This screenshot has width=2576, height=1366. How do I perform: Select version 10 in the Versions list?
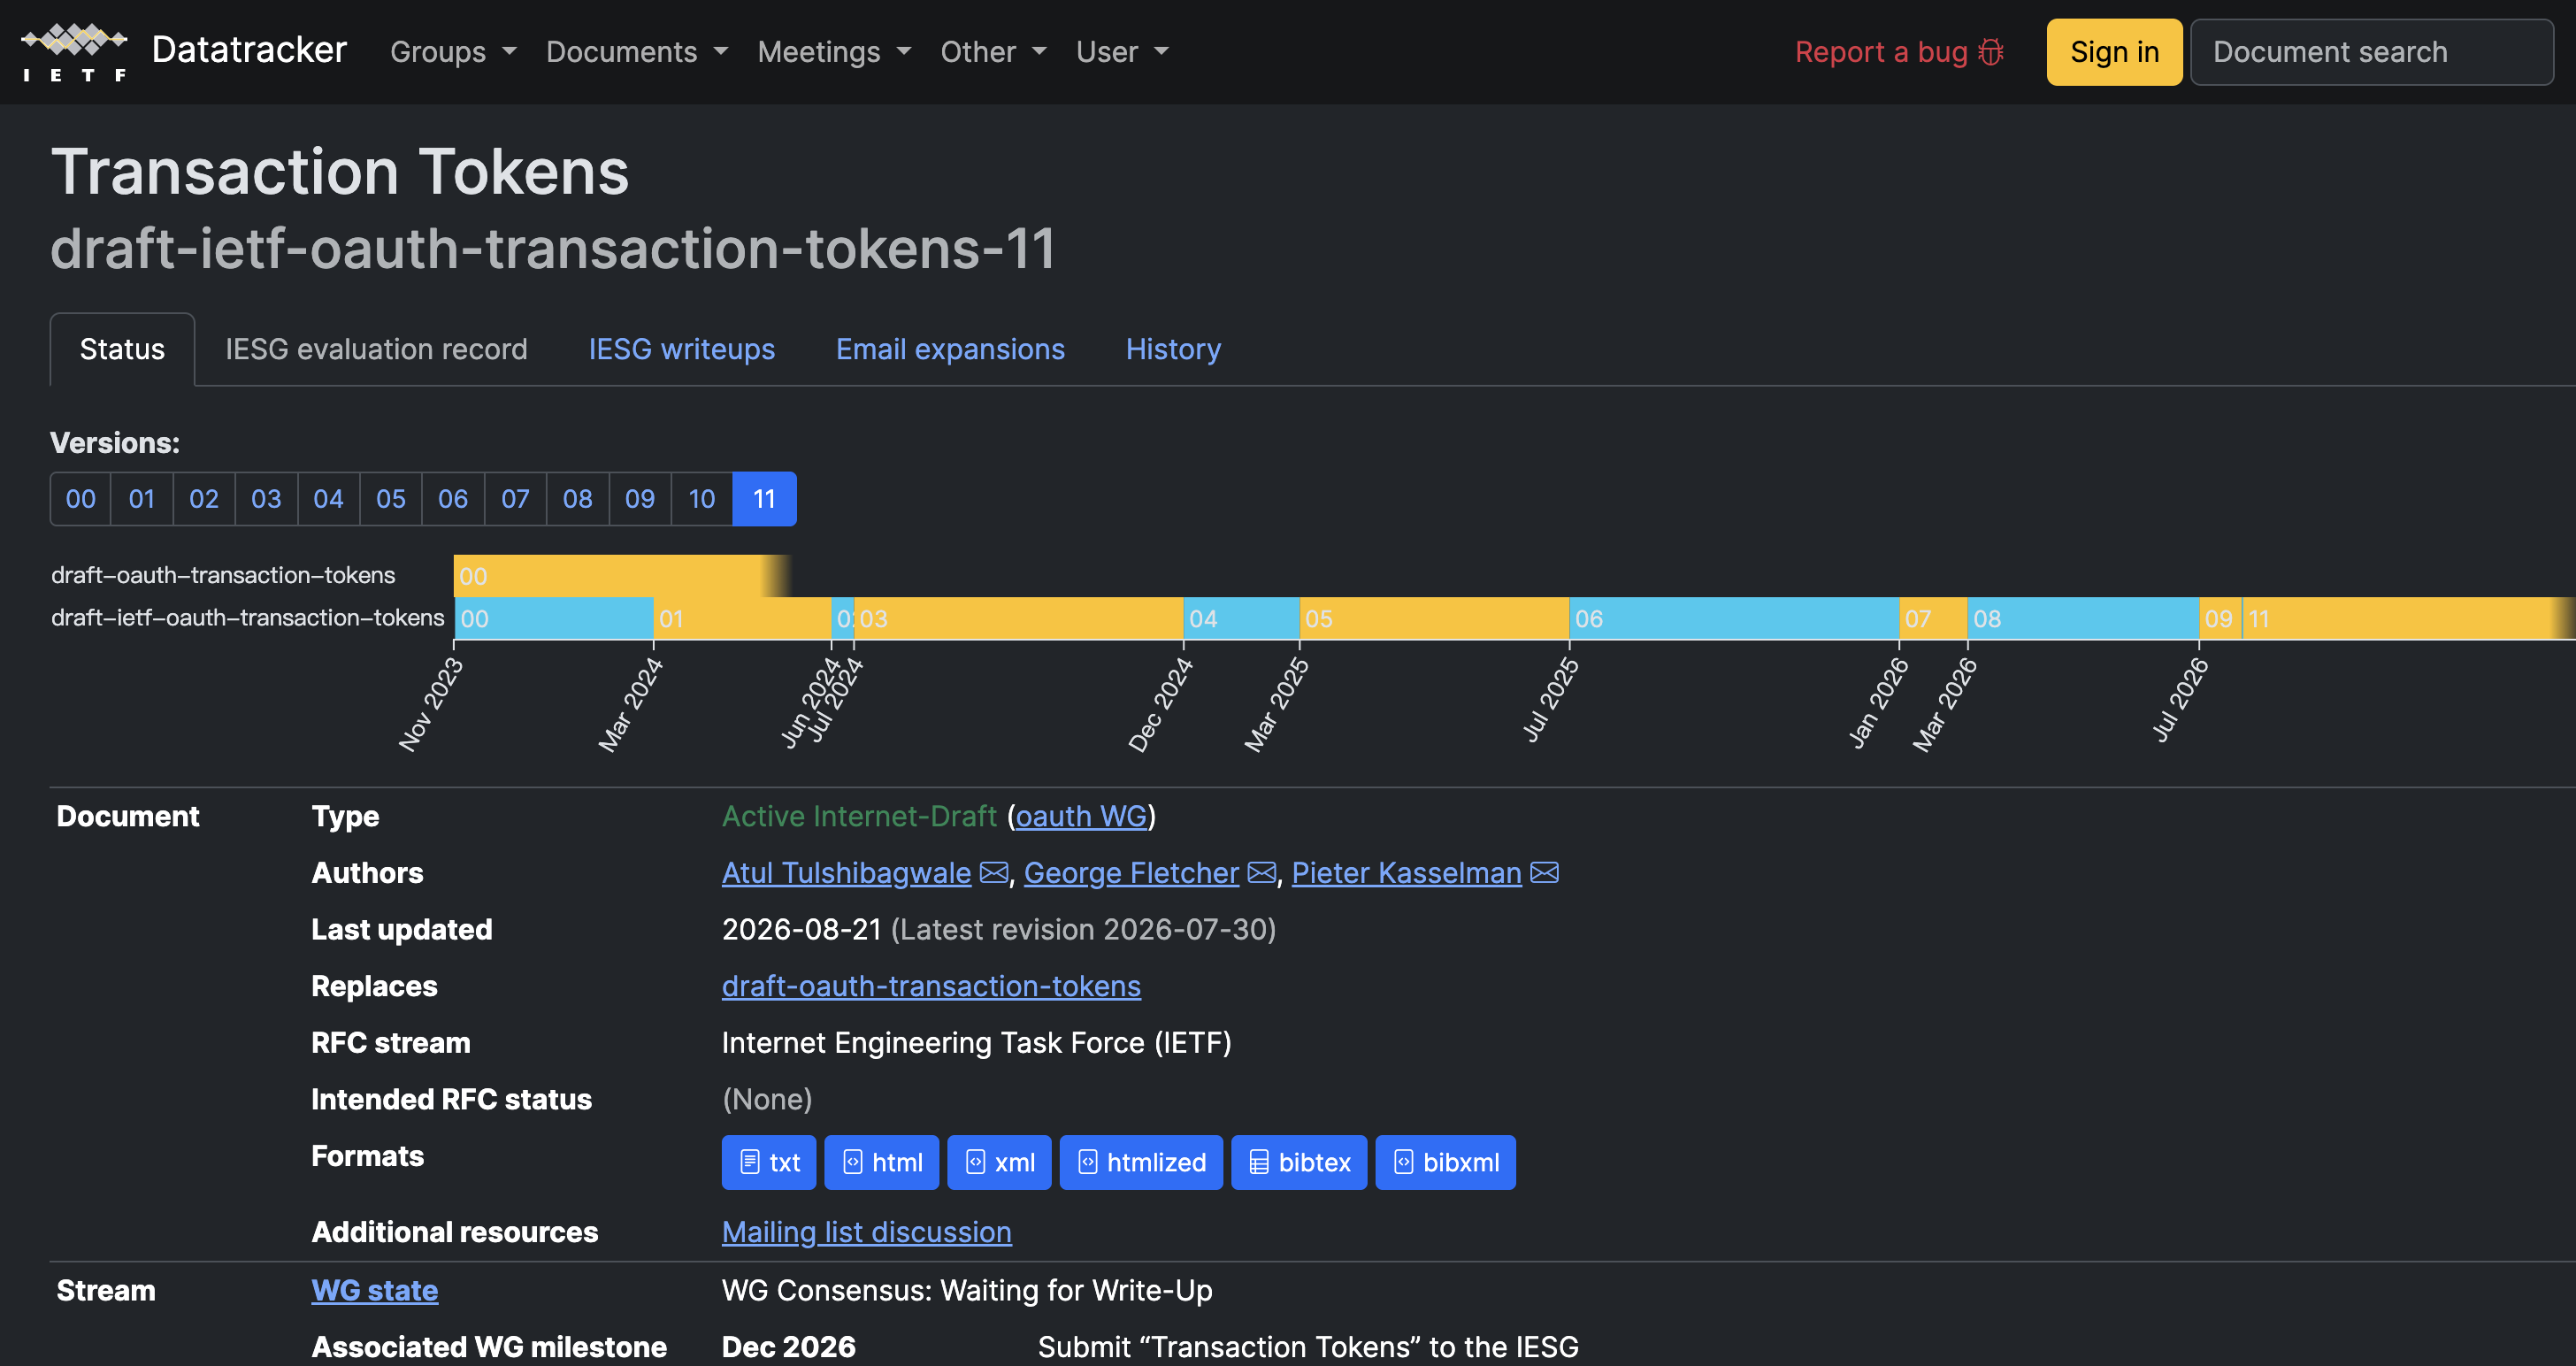tap(702, 499)
